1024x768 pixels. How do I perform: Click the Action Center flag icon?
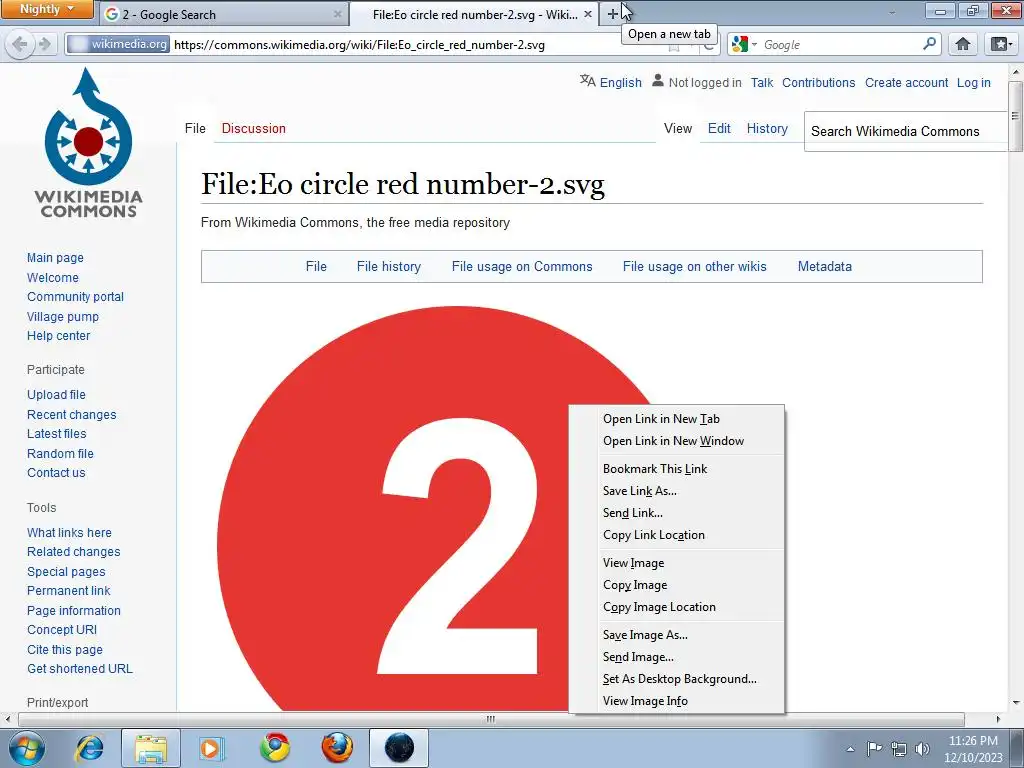coord(874,748)
